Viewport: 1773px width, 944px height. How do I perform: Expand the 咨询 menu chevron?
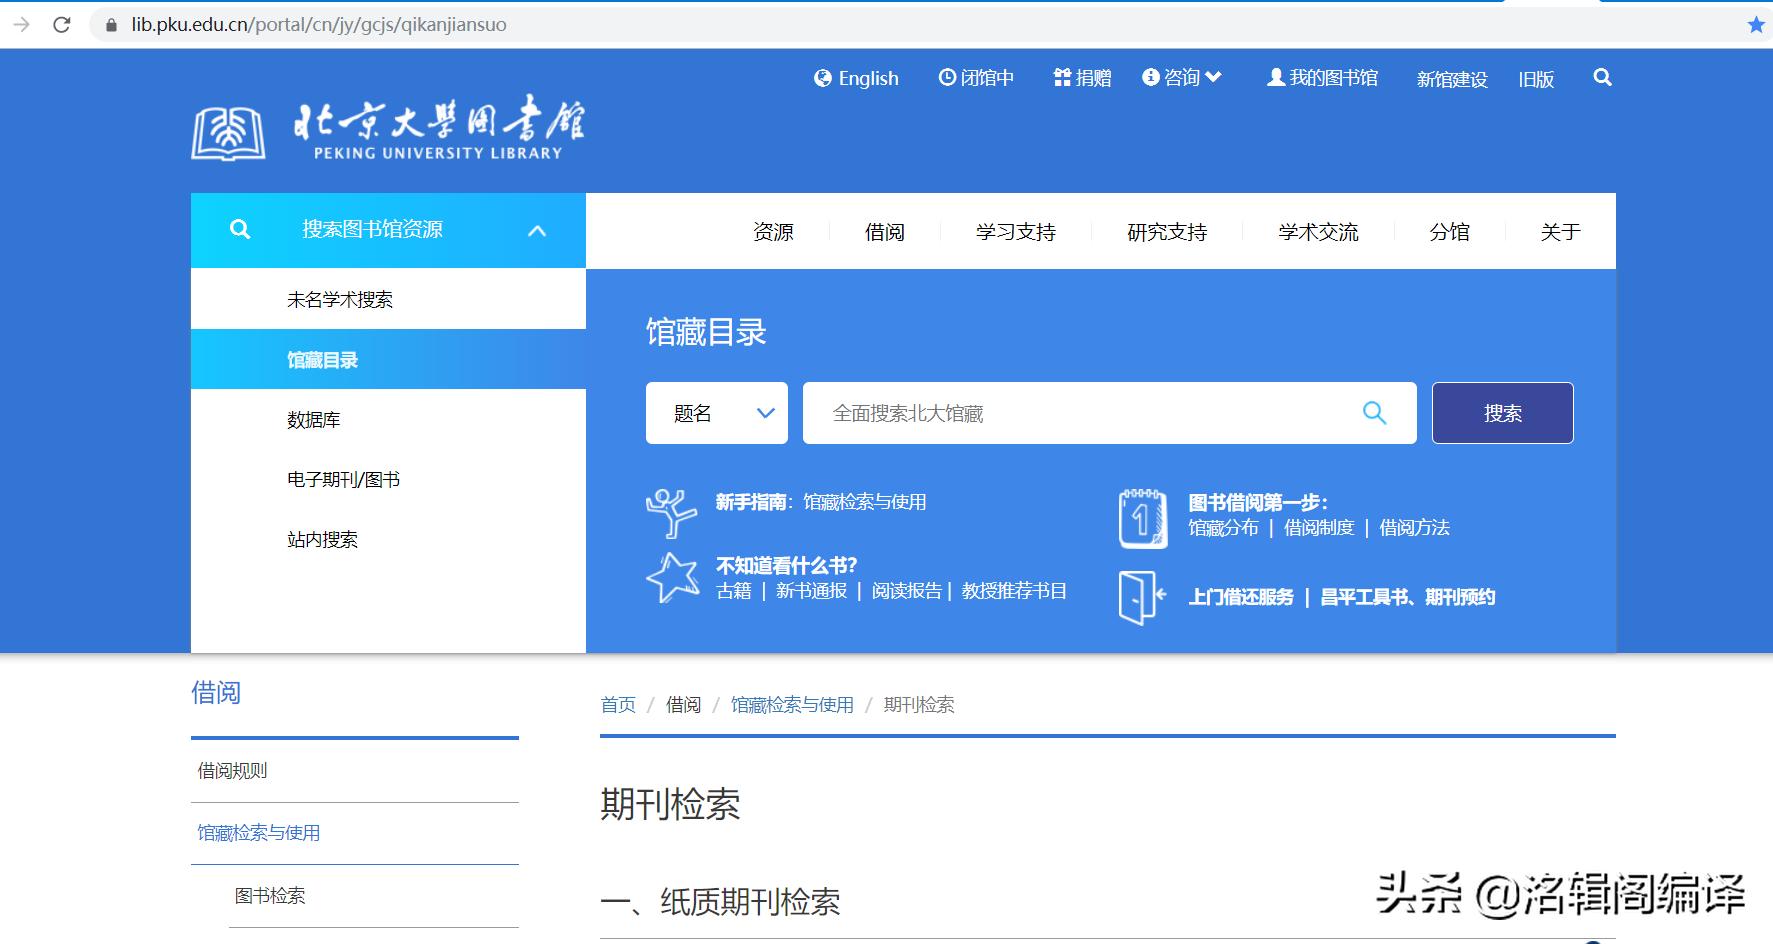[1215, 76]
